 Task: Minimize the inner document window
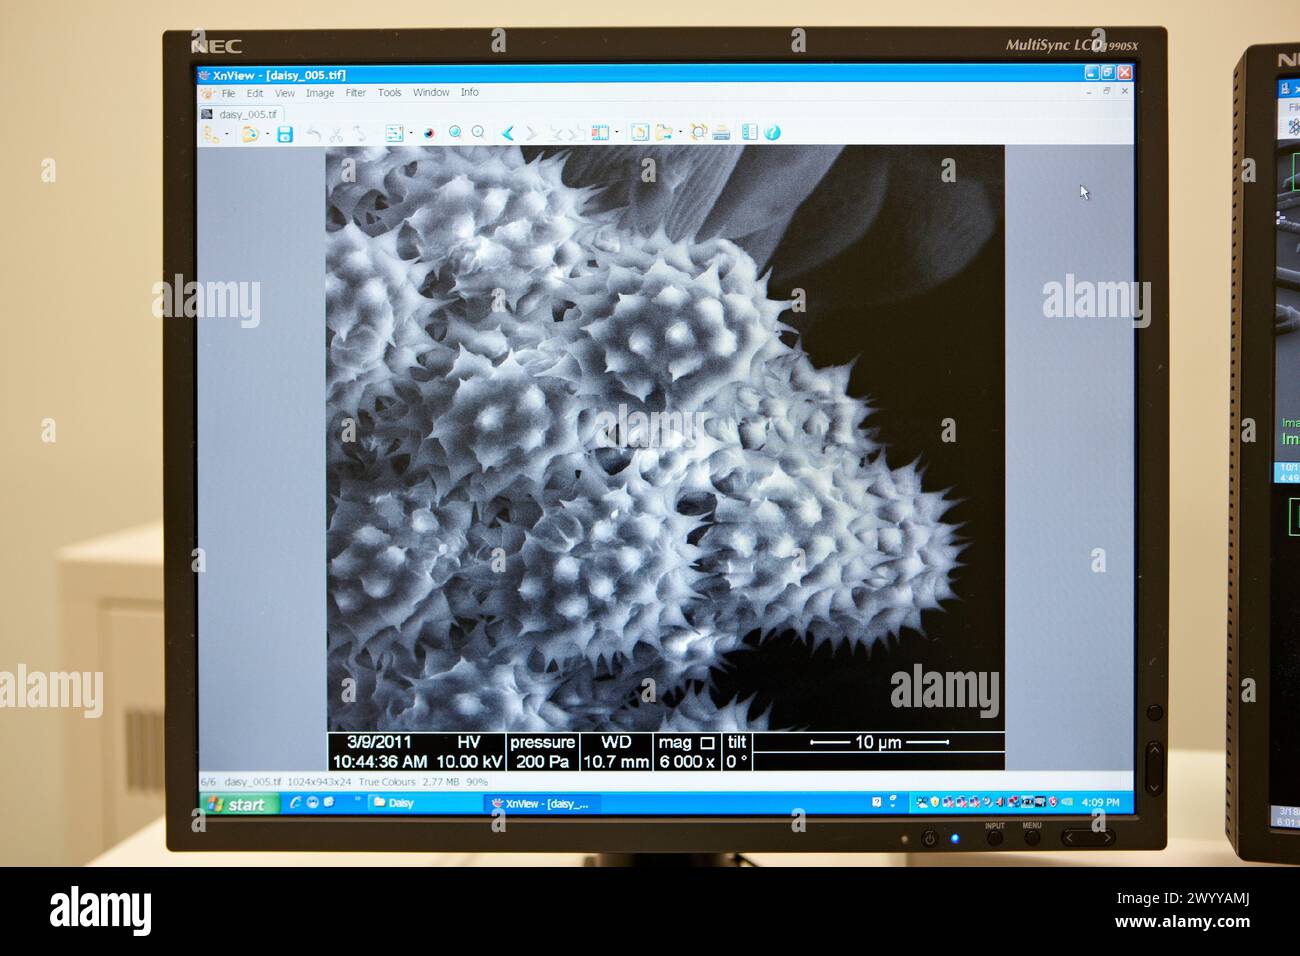click(1089, 91)
